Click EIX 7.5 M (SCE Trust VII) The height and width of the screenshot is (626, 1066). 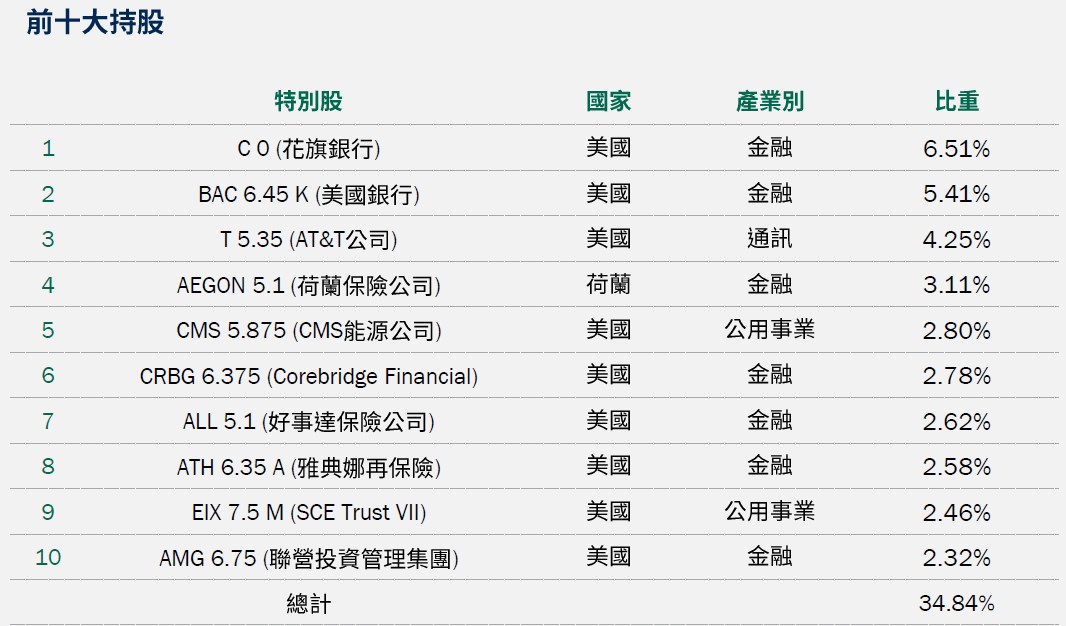(308, 513)
